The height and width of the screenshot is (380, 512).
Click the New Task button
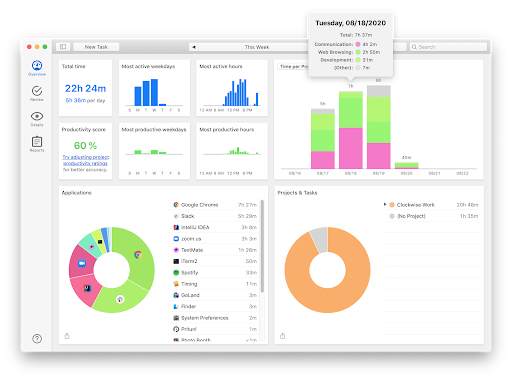pyautogui.click(x=96, y=47)
